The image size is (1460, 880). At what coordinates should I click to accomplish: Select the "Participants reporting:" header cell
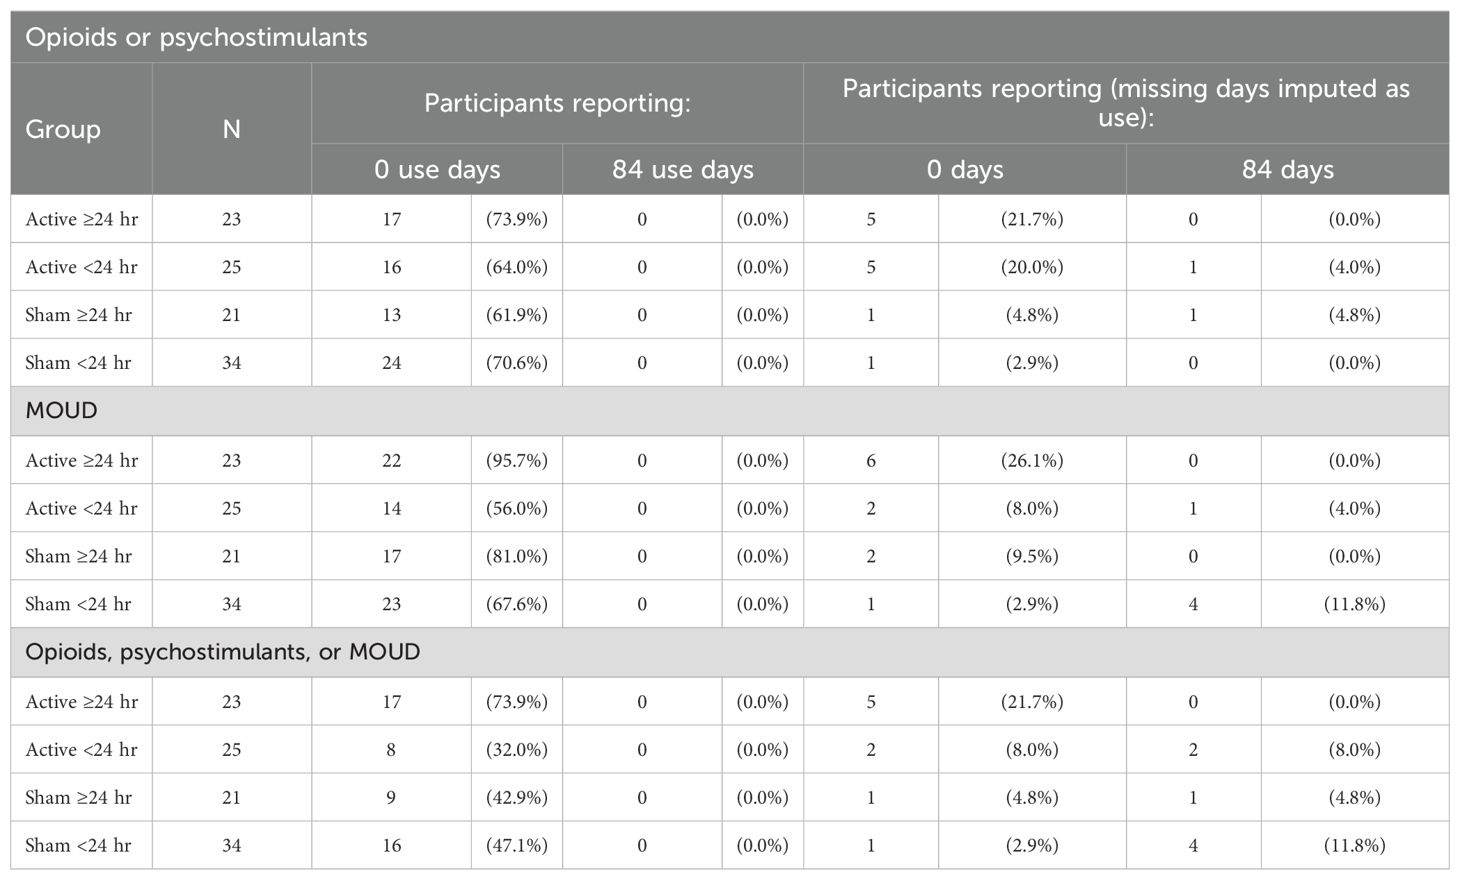tap(557, 103)
